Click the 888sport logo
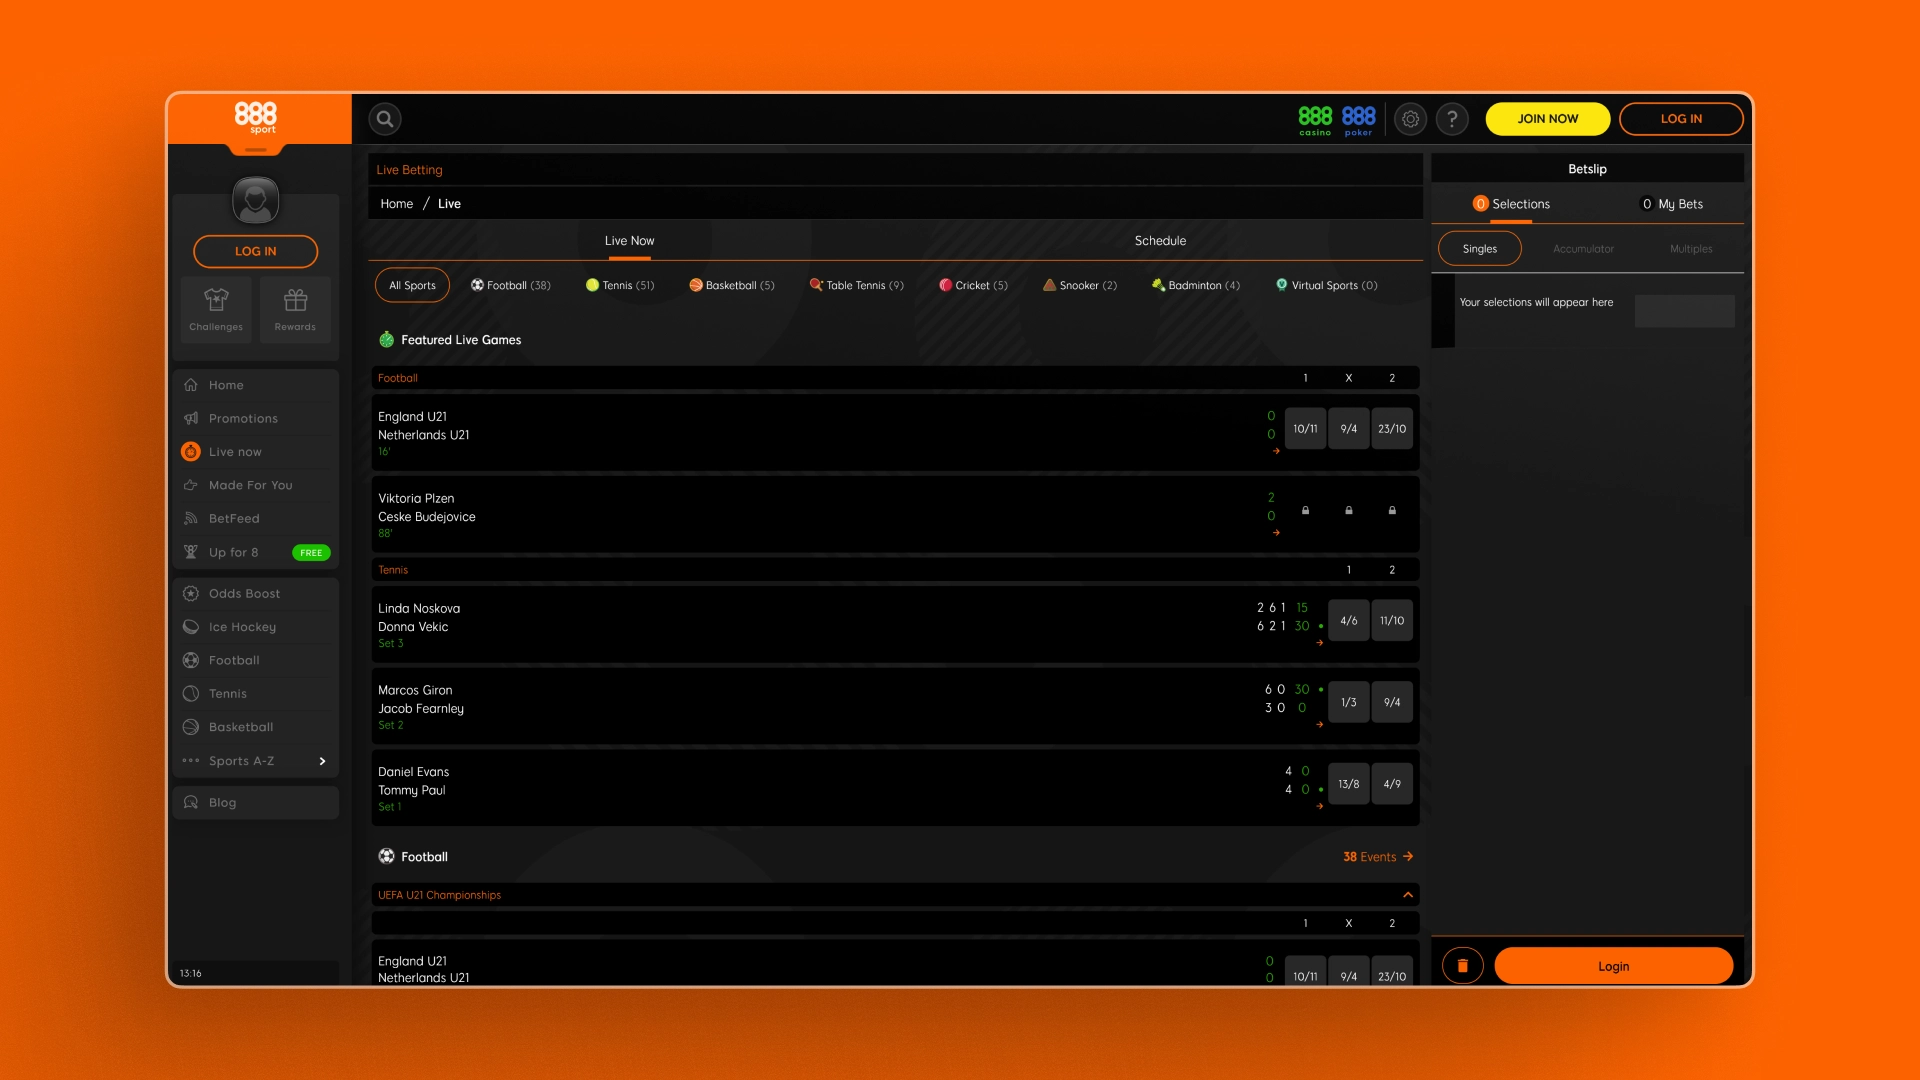 coord(256,118)
